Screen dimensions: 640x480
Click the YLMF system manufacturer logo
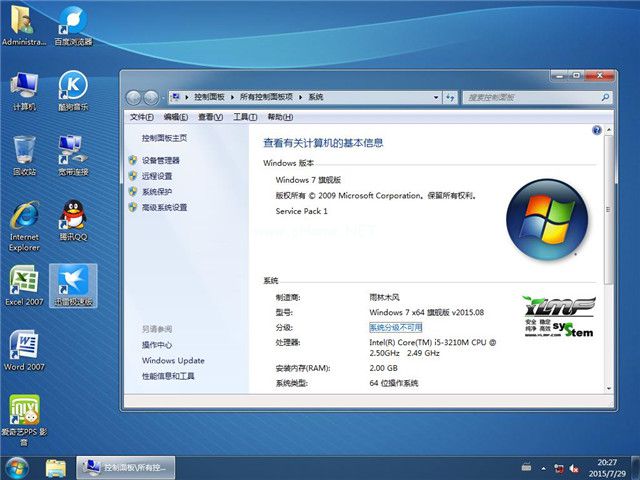point(559,317)
